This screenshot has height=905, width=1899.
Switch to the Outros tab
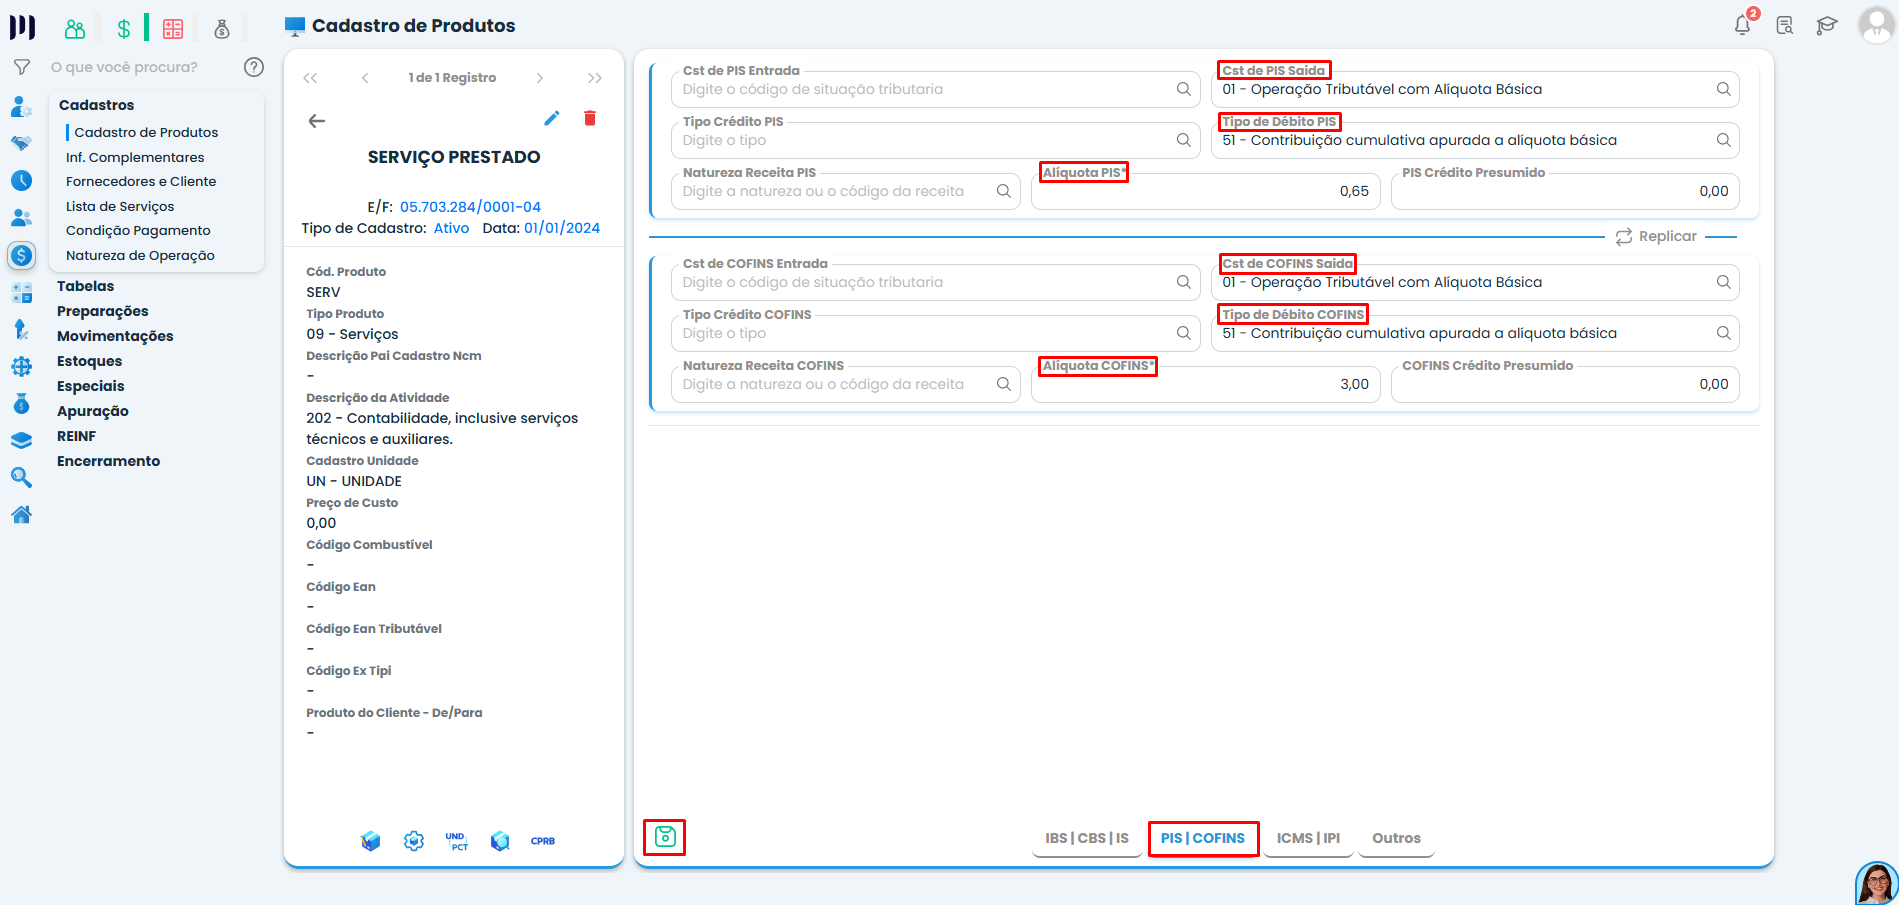point(1396,838)
